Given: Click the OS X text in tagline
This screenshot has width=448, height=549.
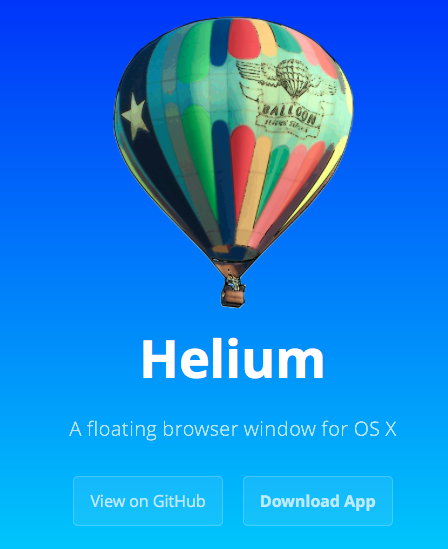Looking at the screenshot, I should [375, 429].
